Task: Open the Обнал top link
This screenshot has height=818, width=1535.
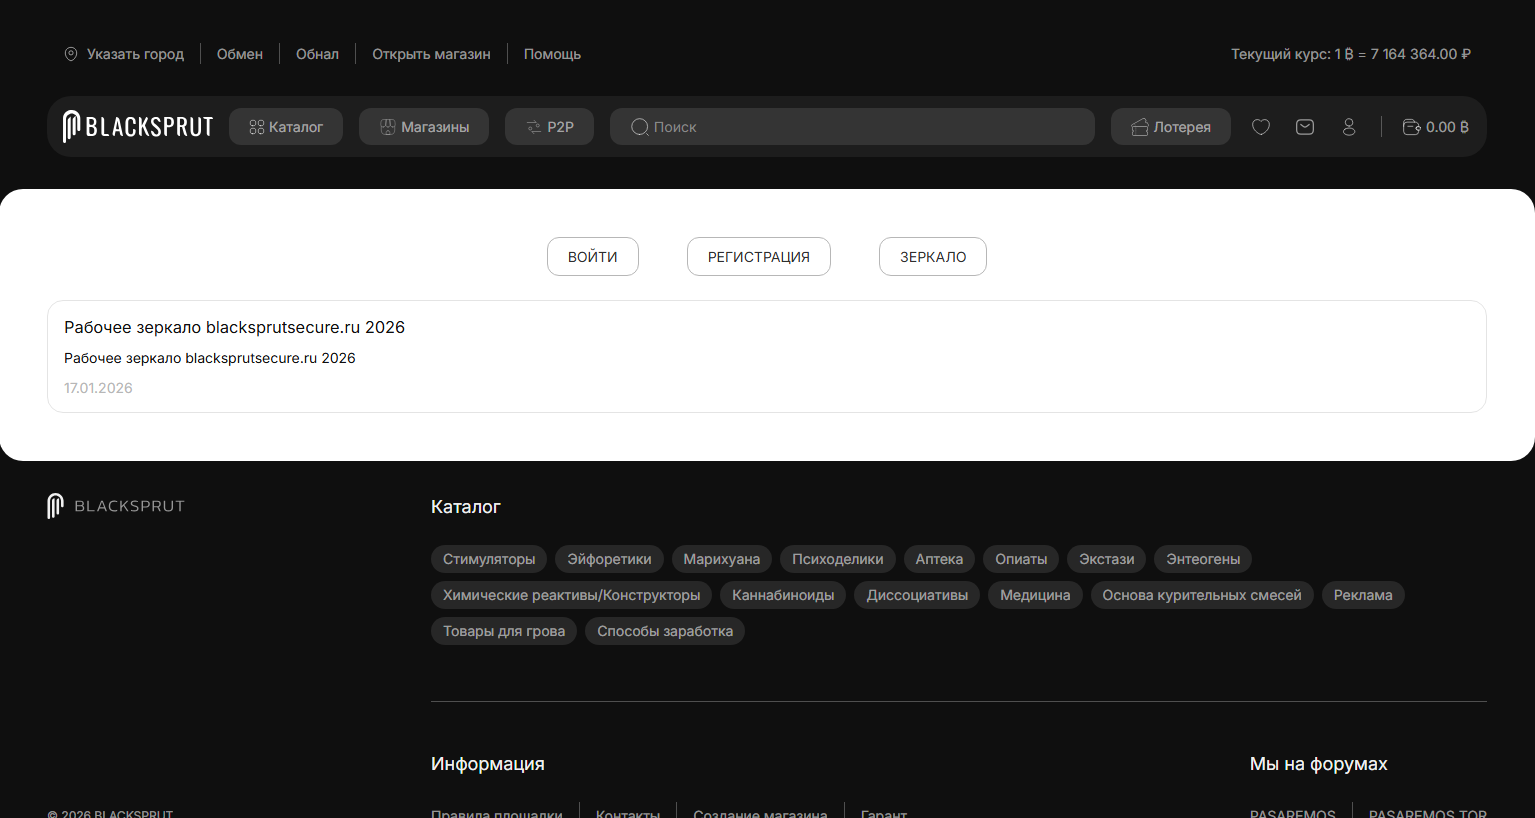Action: (317, 54)
